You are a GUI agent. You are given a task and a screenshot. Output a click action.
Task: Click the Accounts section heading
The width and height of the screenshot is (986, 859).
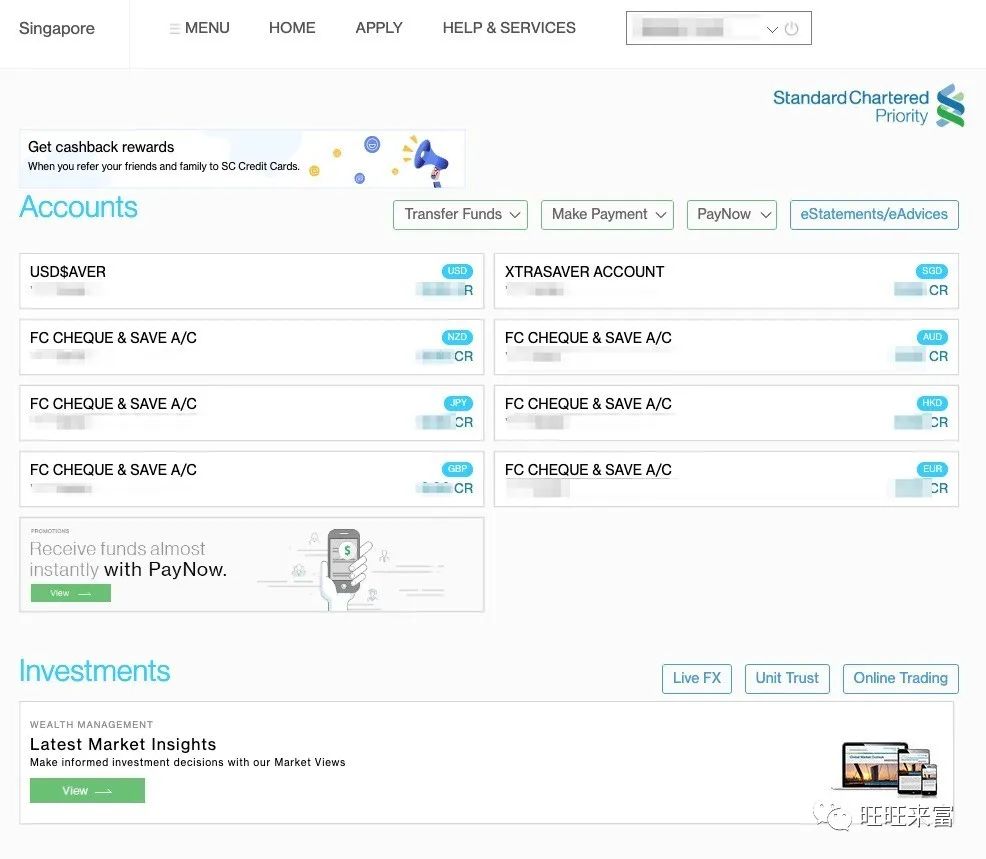pyautogui.click(x=79, y=207)
